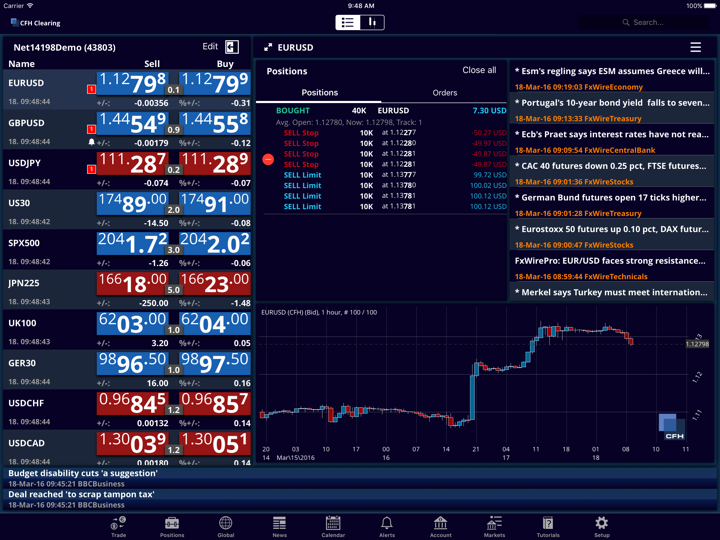Open the Account bank icon
Screen dimensions: 720x540
(x=440, y=524)
